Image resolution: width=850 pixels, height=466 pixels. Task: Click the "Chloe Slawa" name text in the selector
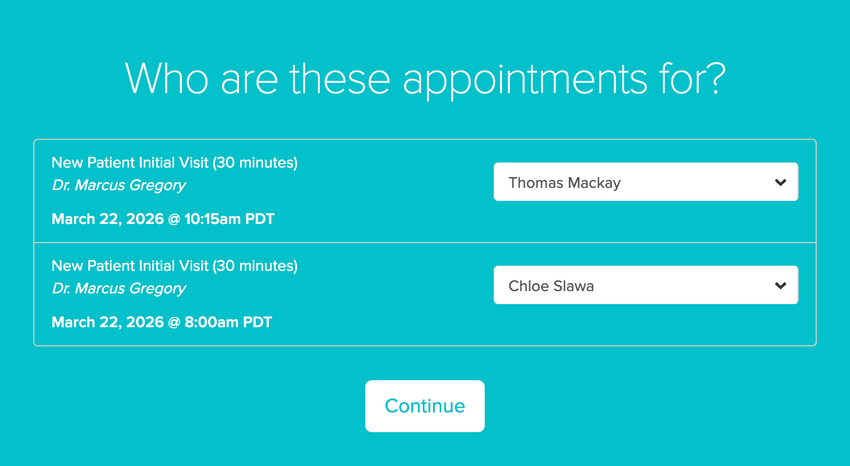pos(551,286)
